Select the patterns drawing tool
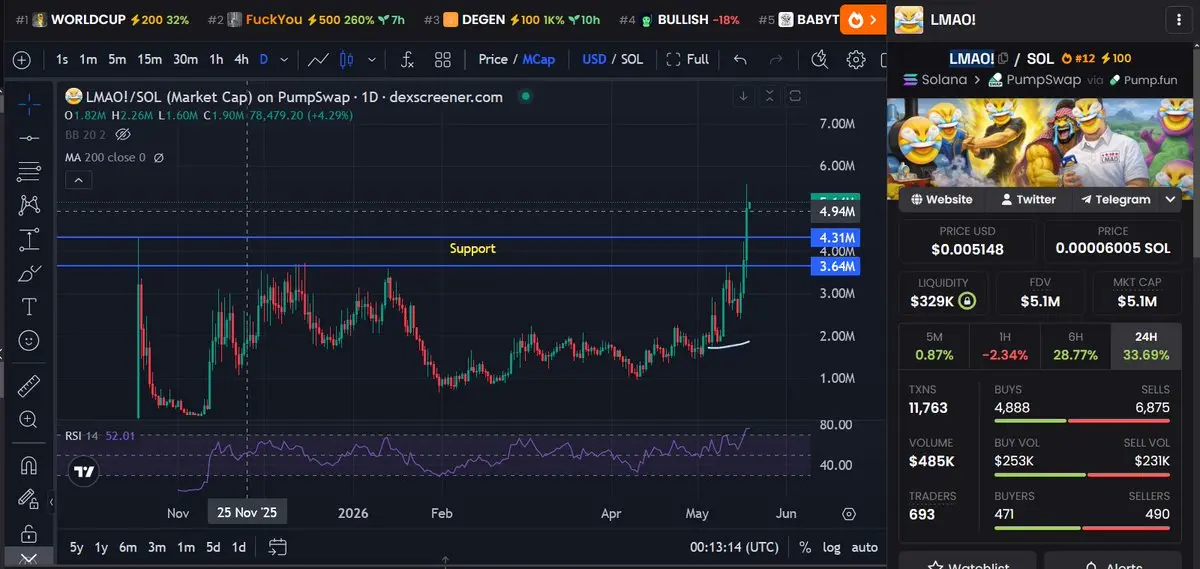 coord(29,205)
